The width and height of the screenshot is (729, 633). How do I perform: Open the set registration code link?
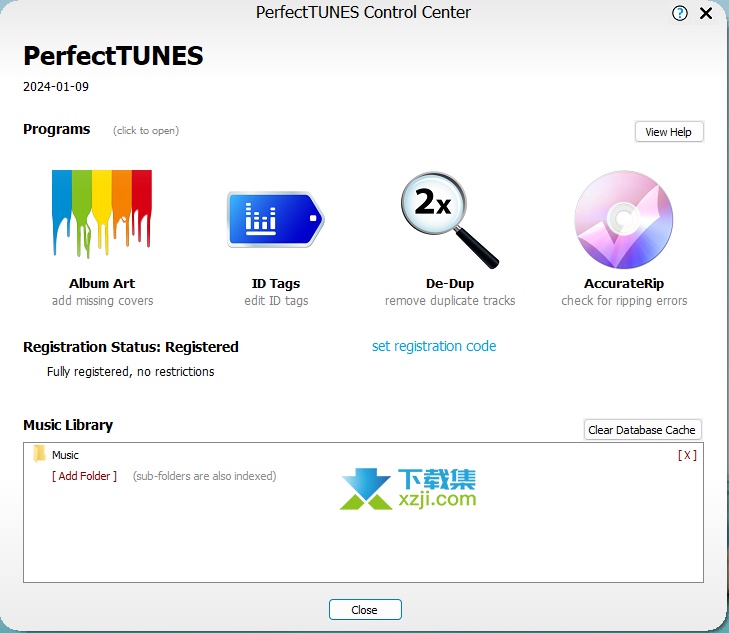coord(434,346)
